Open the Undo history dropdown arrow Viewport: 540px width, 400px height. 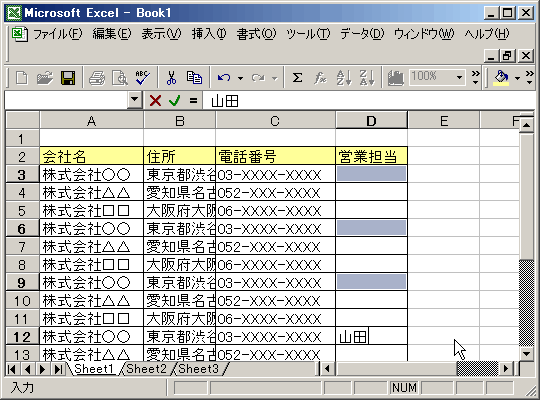tap(240, 78)
